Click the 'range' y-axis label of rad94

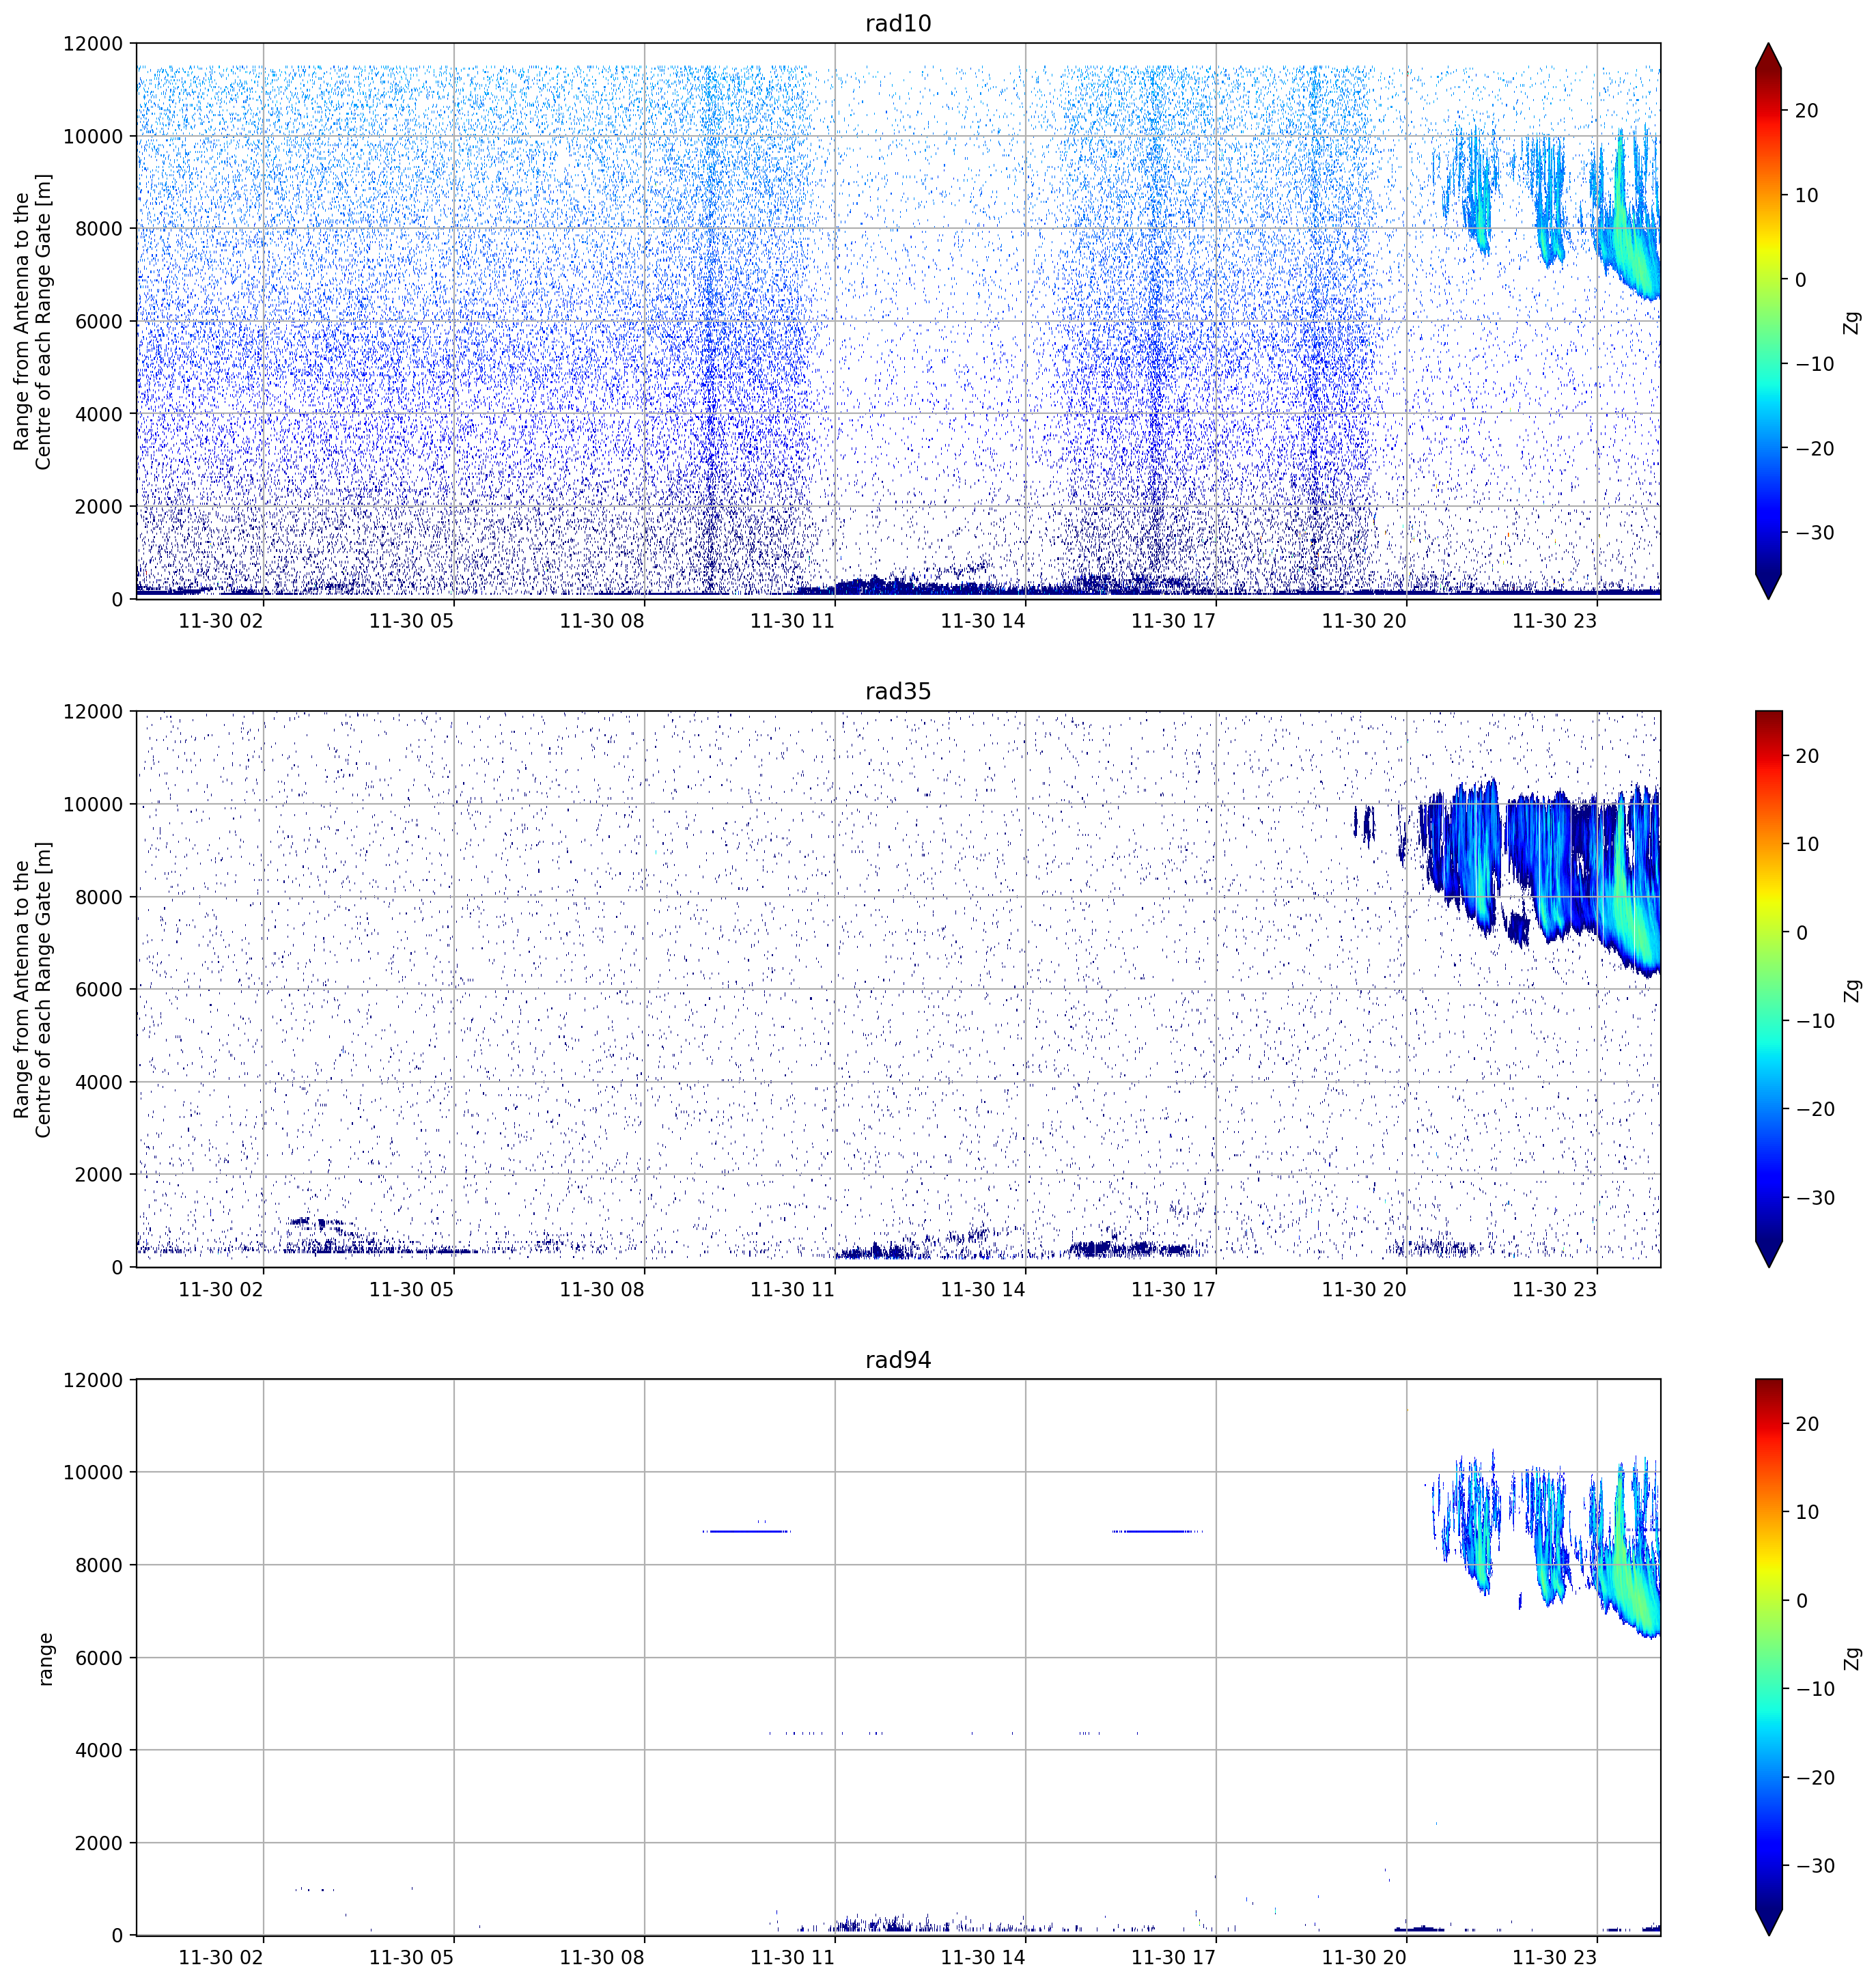pos(44,1659)
